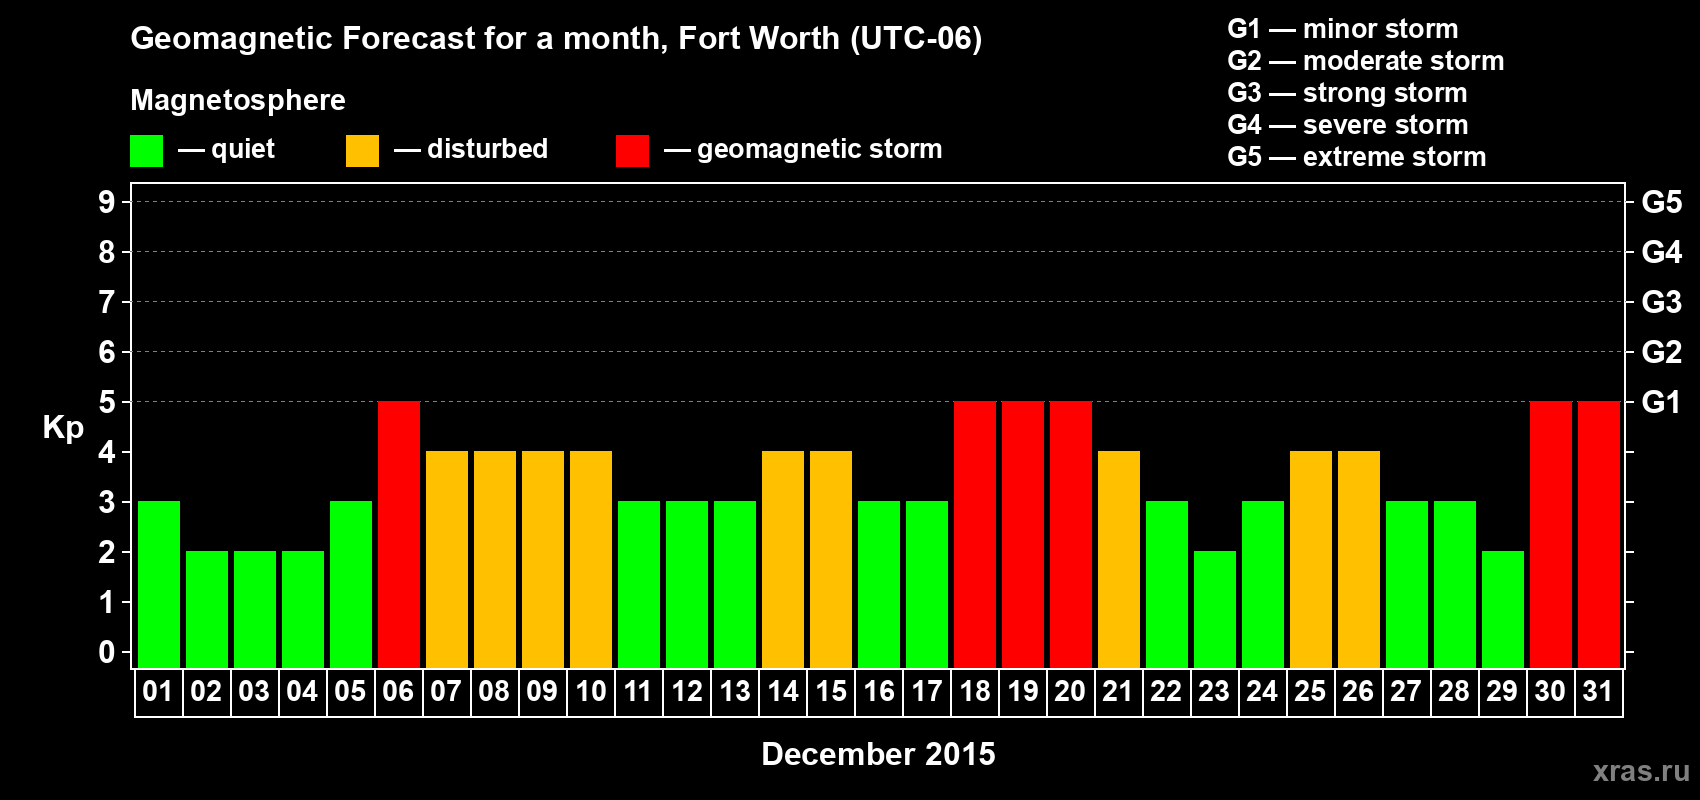Select the orange bar for day 10

click(x=591, y=559)
